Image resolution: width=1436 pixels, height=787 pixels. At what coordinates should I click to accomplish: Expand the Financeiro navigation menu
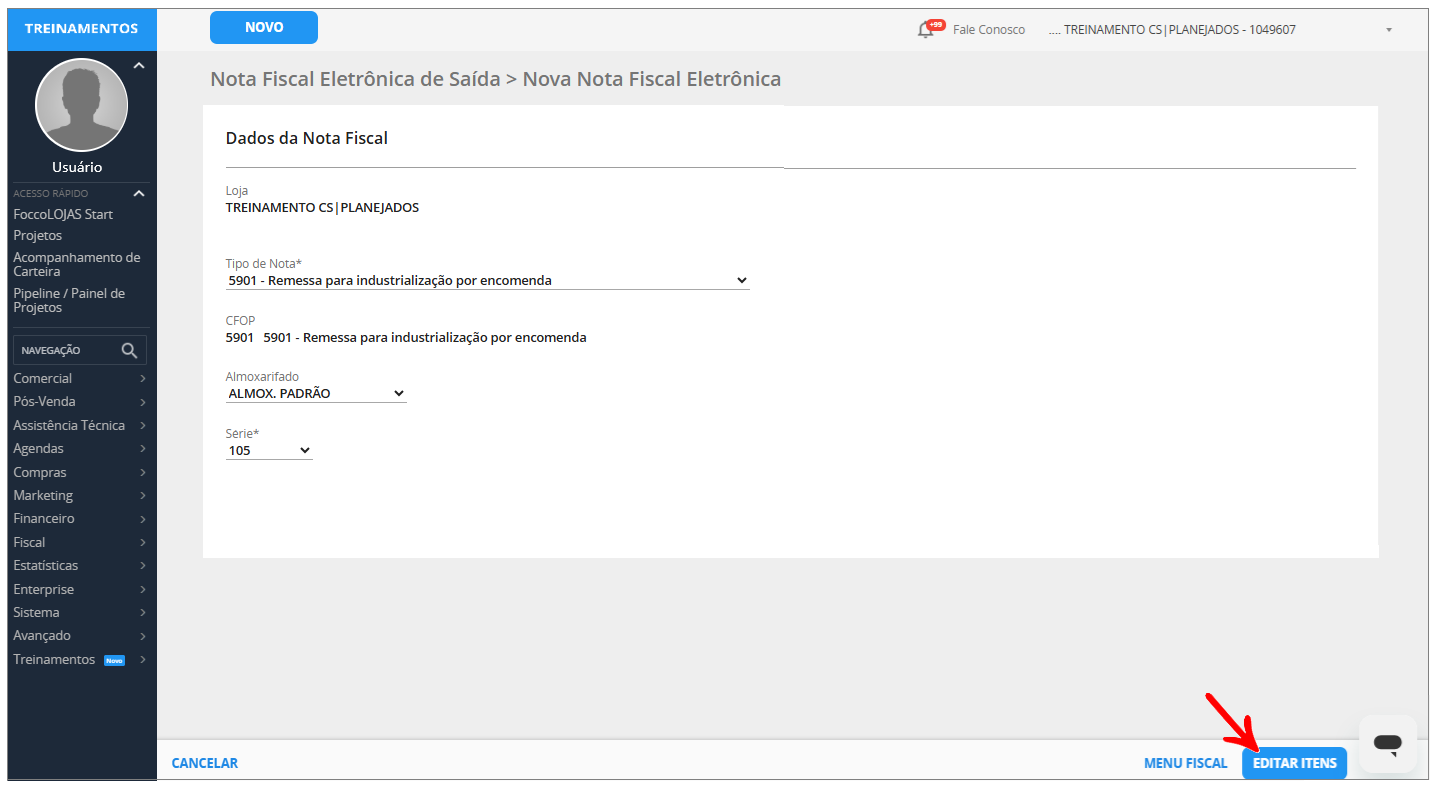(x=80, y=519)
